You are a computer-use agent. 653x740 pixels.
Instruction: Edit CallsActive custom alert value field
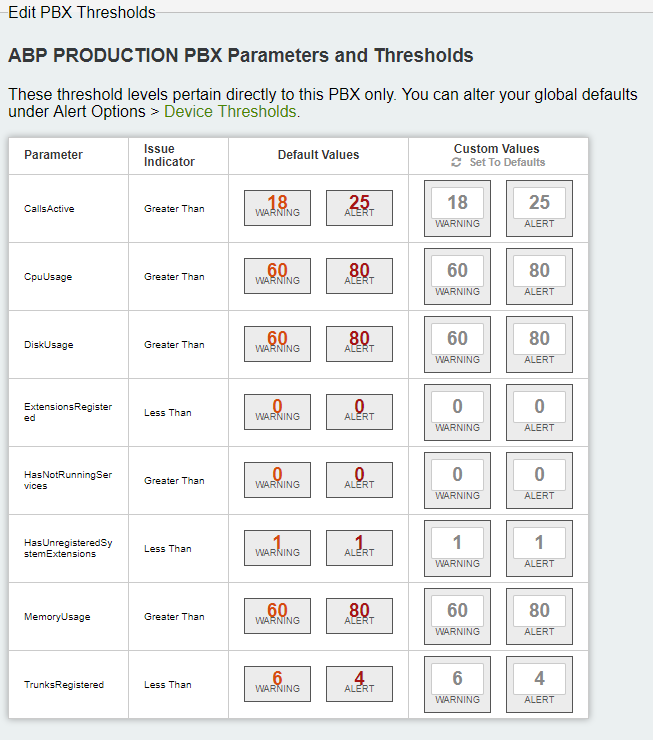[539, 202]
